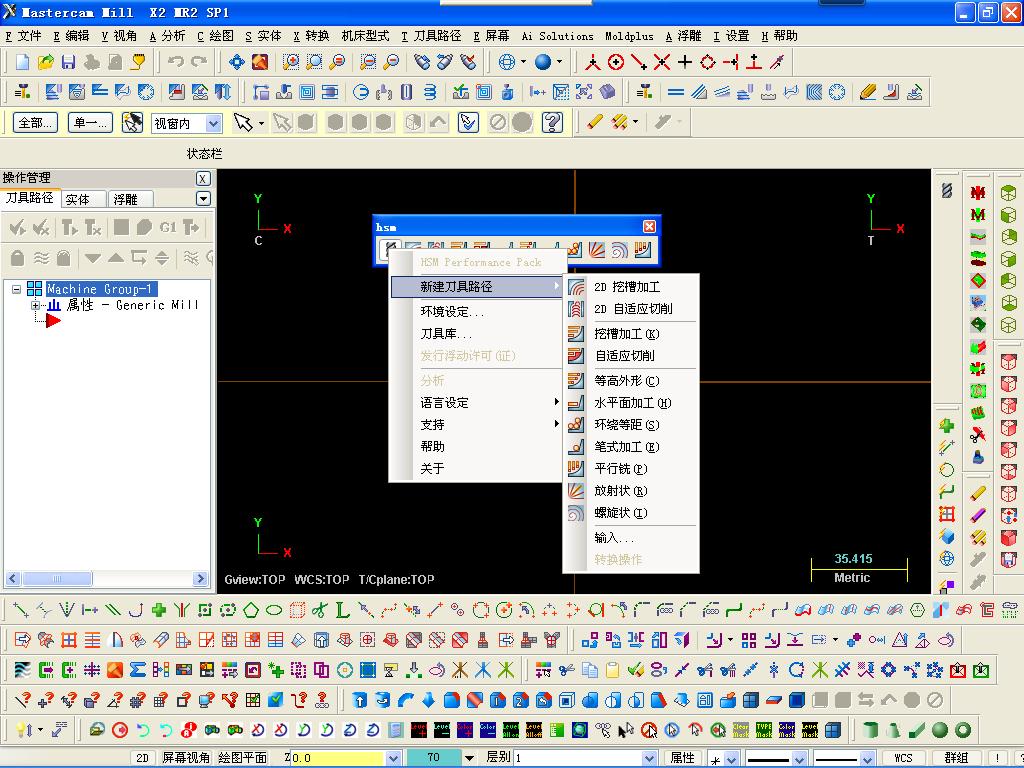
Task: Switch to the 浮雕 Art tab
Action: (x=130, y=199)
